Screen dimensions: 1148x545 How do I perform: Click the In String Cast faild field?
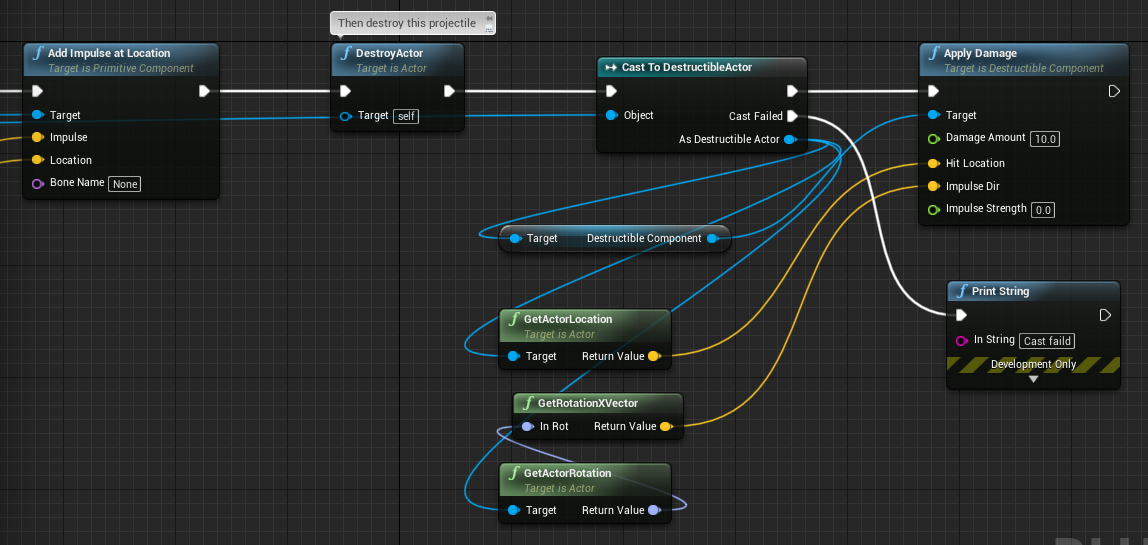point(1047,341)
